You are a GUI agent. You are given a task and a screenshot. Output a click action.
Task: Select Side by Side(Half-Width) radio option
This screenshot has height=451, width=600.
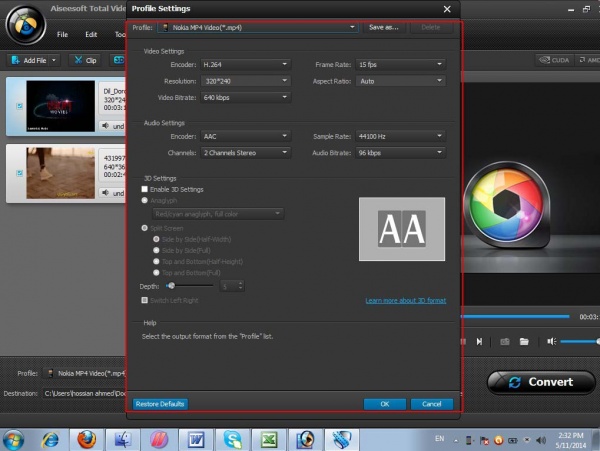tap(155, 239)
